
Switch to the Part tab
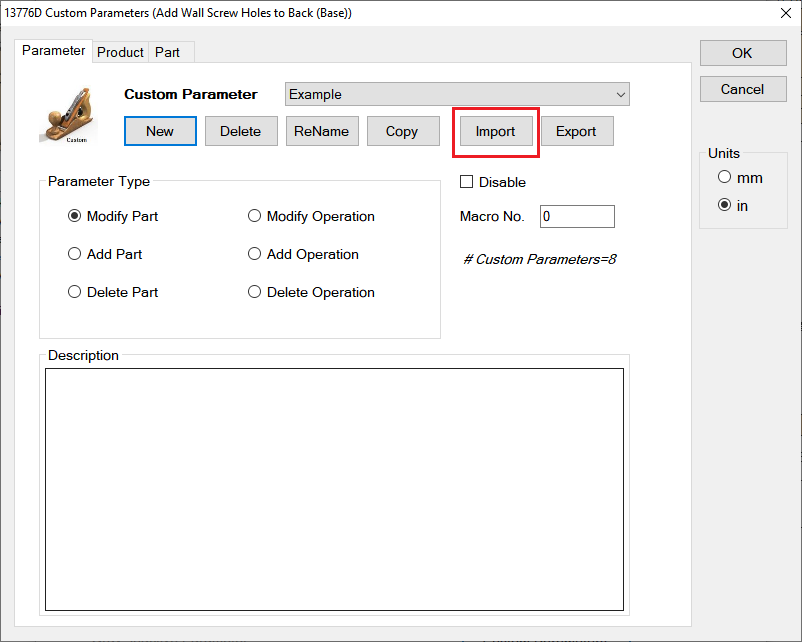click(x=167, y=52)
